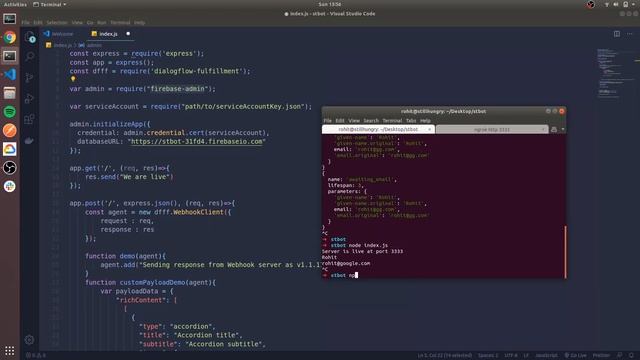Open the system status menu in the top bar

(x=620, y=4)
